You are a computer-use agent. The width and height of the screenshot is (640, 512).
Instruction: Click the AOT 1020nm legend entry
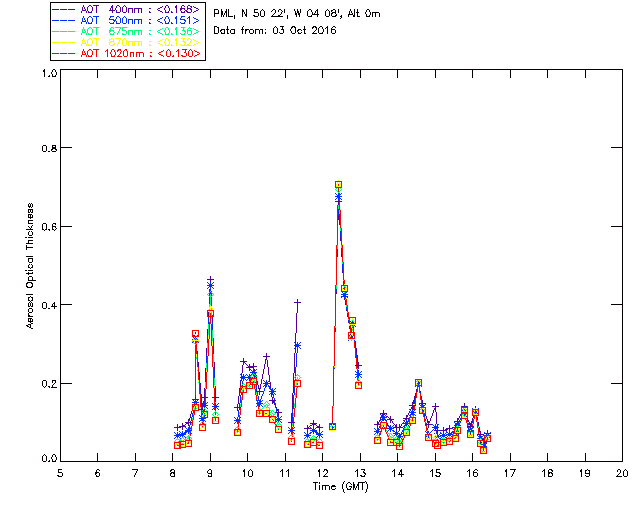coord(127,53)
